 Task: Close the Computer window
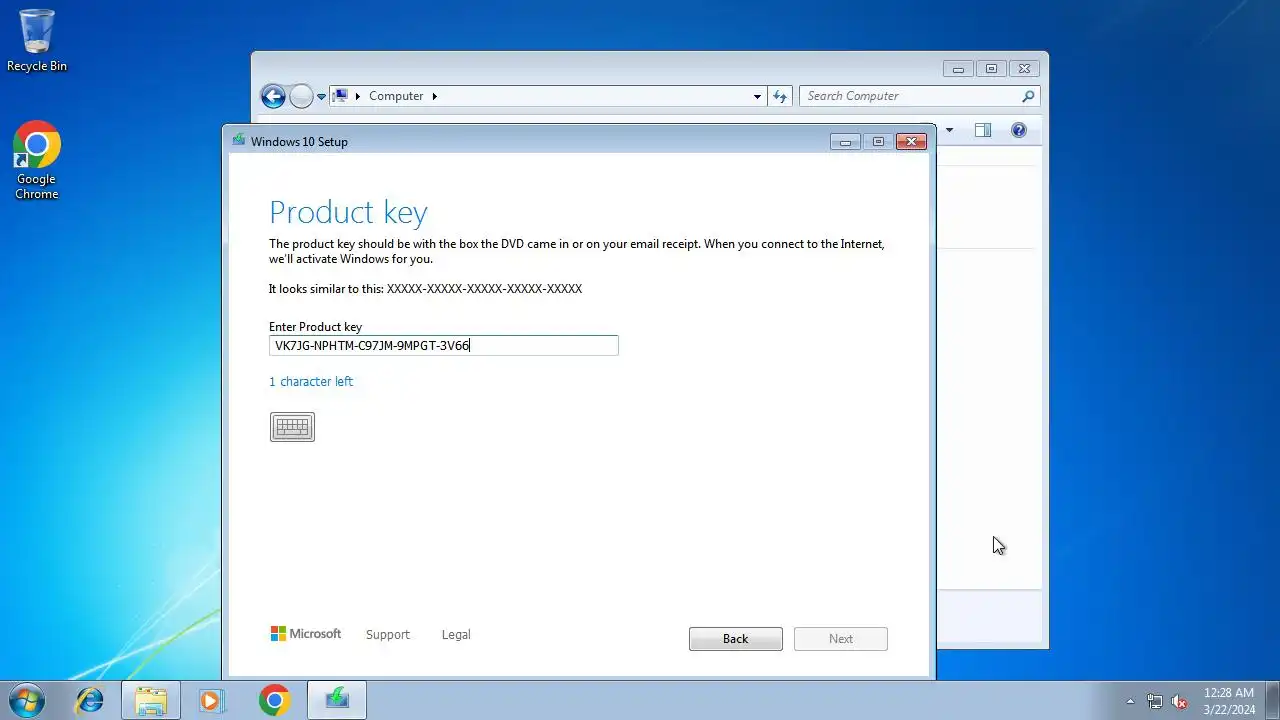1024,69
